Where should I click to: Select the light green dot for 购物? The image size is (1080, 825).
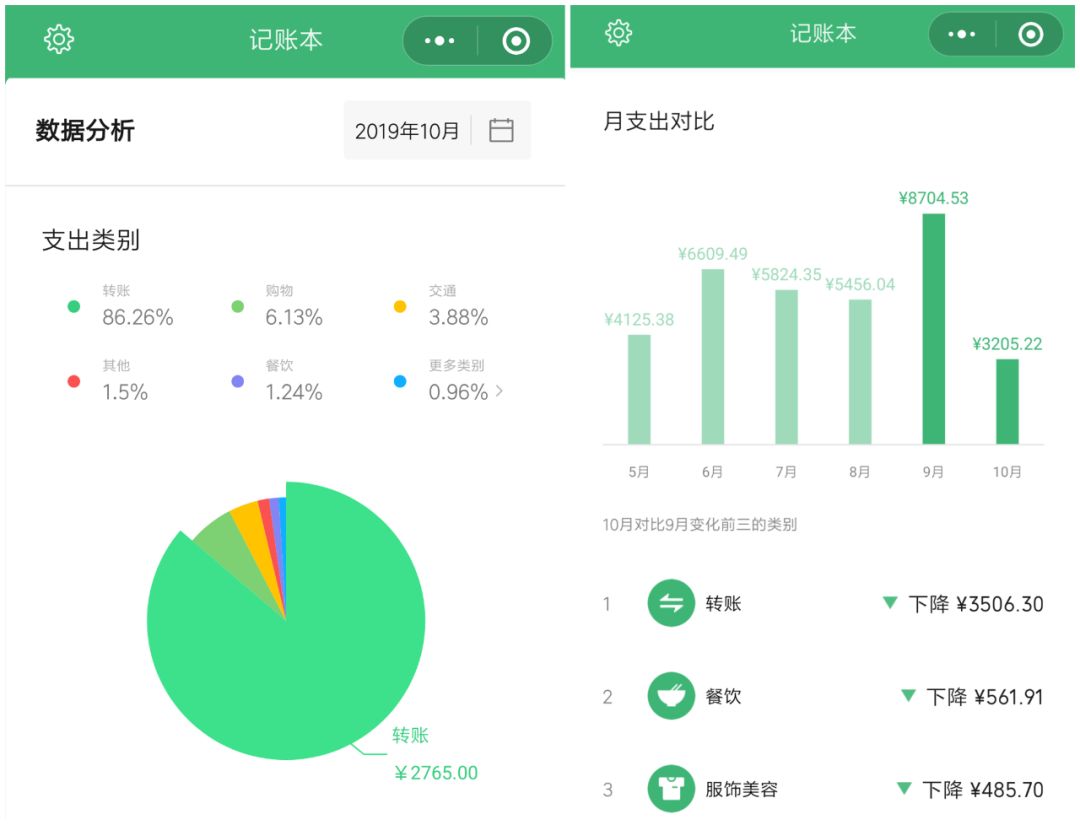click(x=238, y=306)
